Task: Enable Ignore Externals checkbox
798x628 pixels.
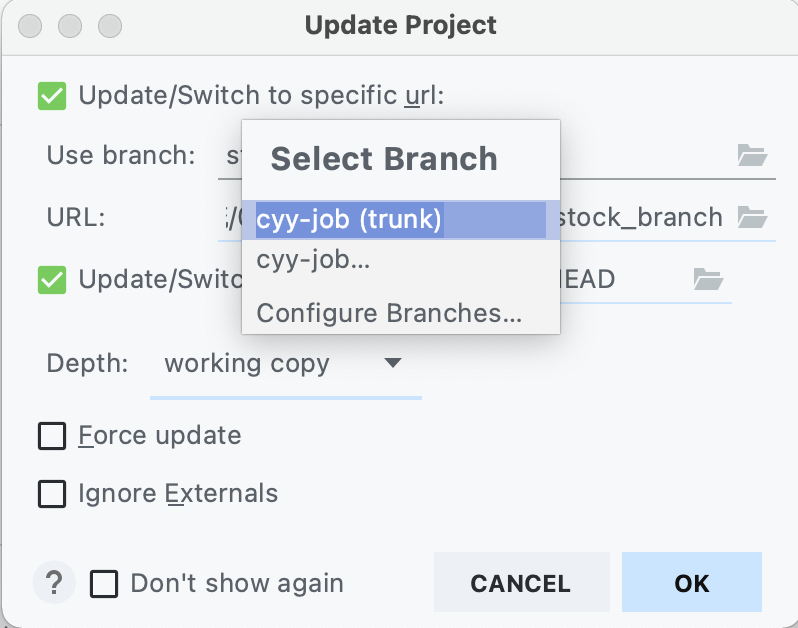Action: (x=52, y=494)
